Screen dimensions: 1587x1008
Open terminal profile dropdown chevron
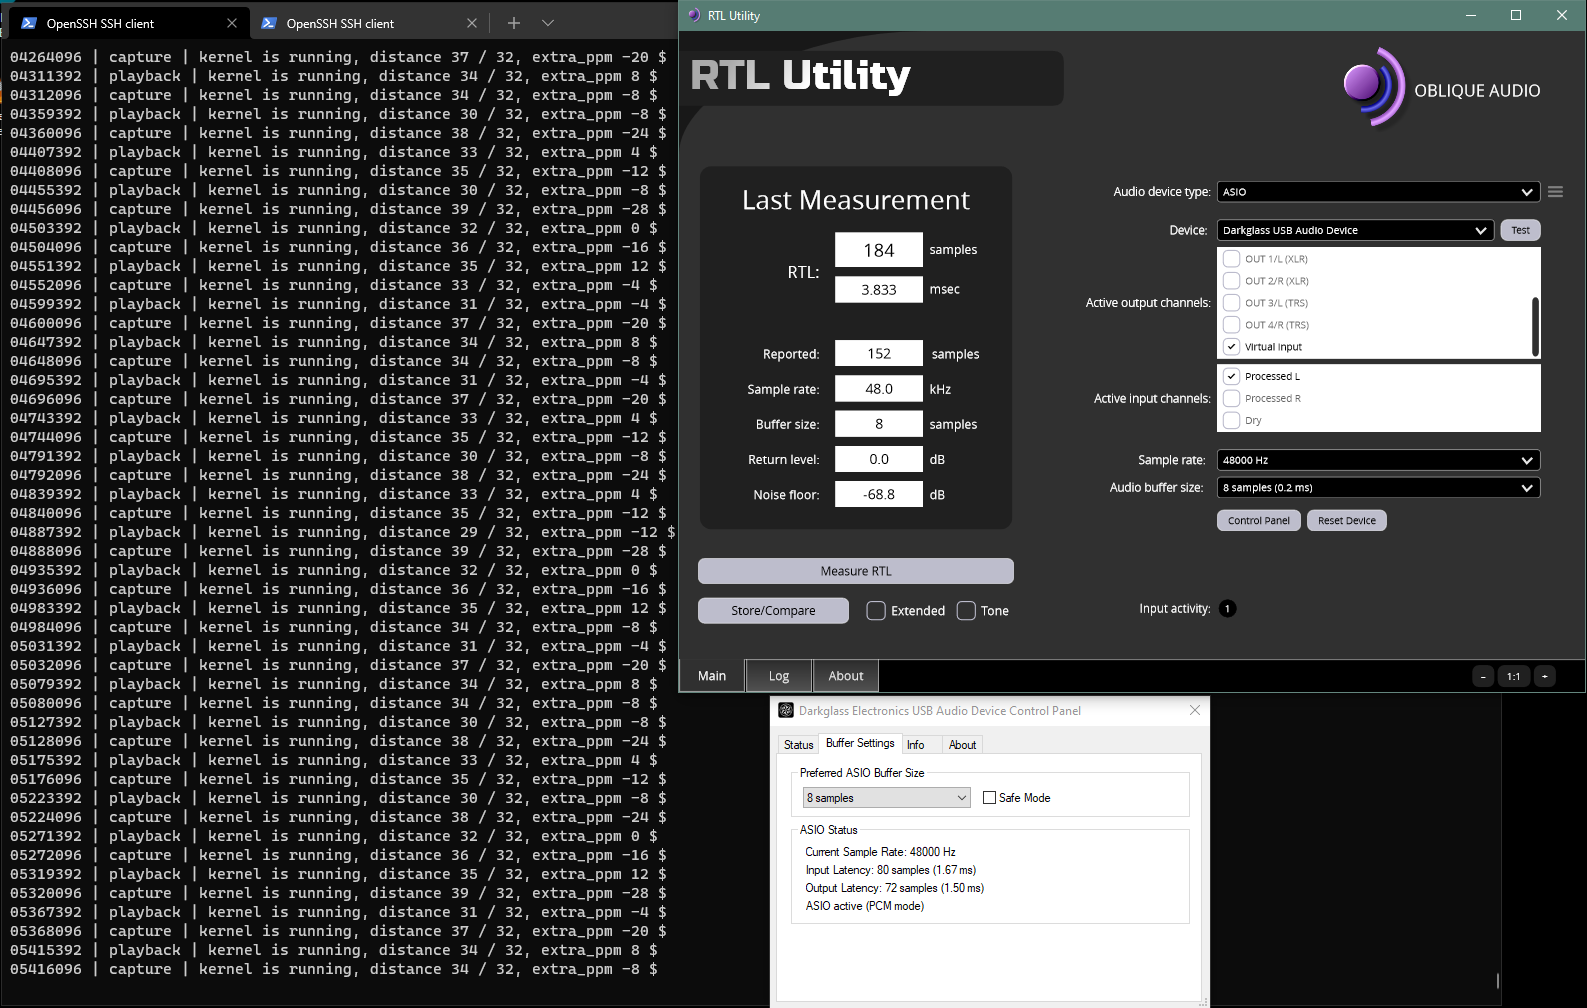(x=548, y=23)
